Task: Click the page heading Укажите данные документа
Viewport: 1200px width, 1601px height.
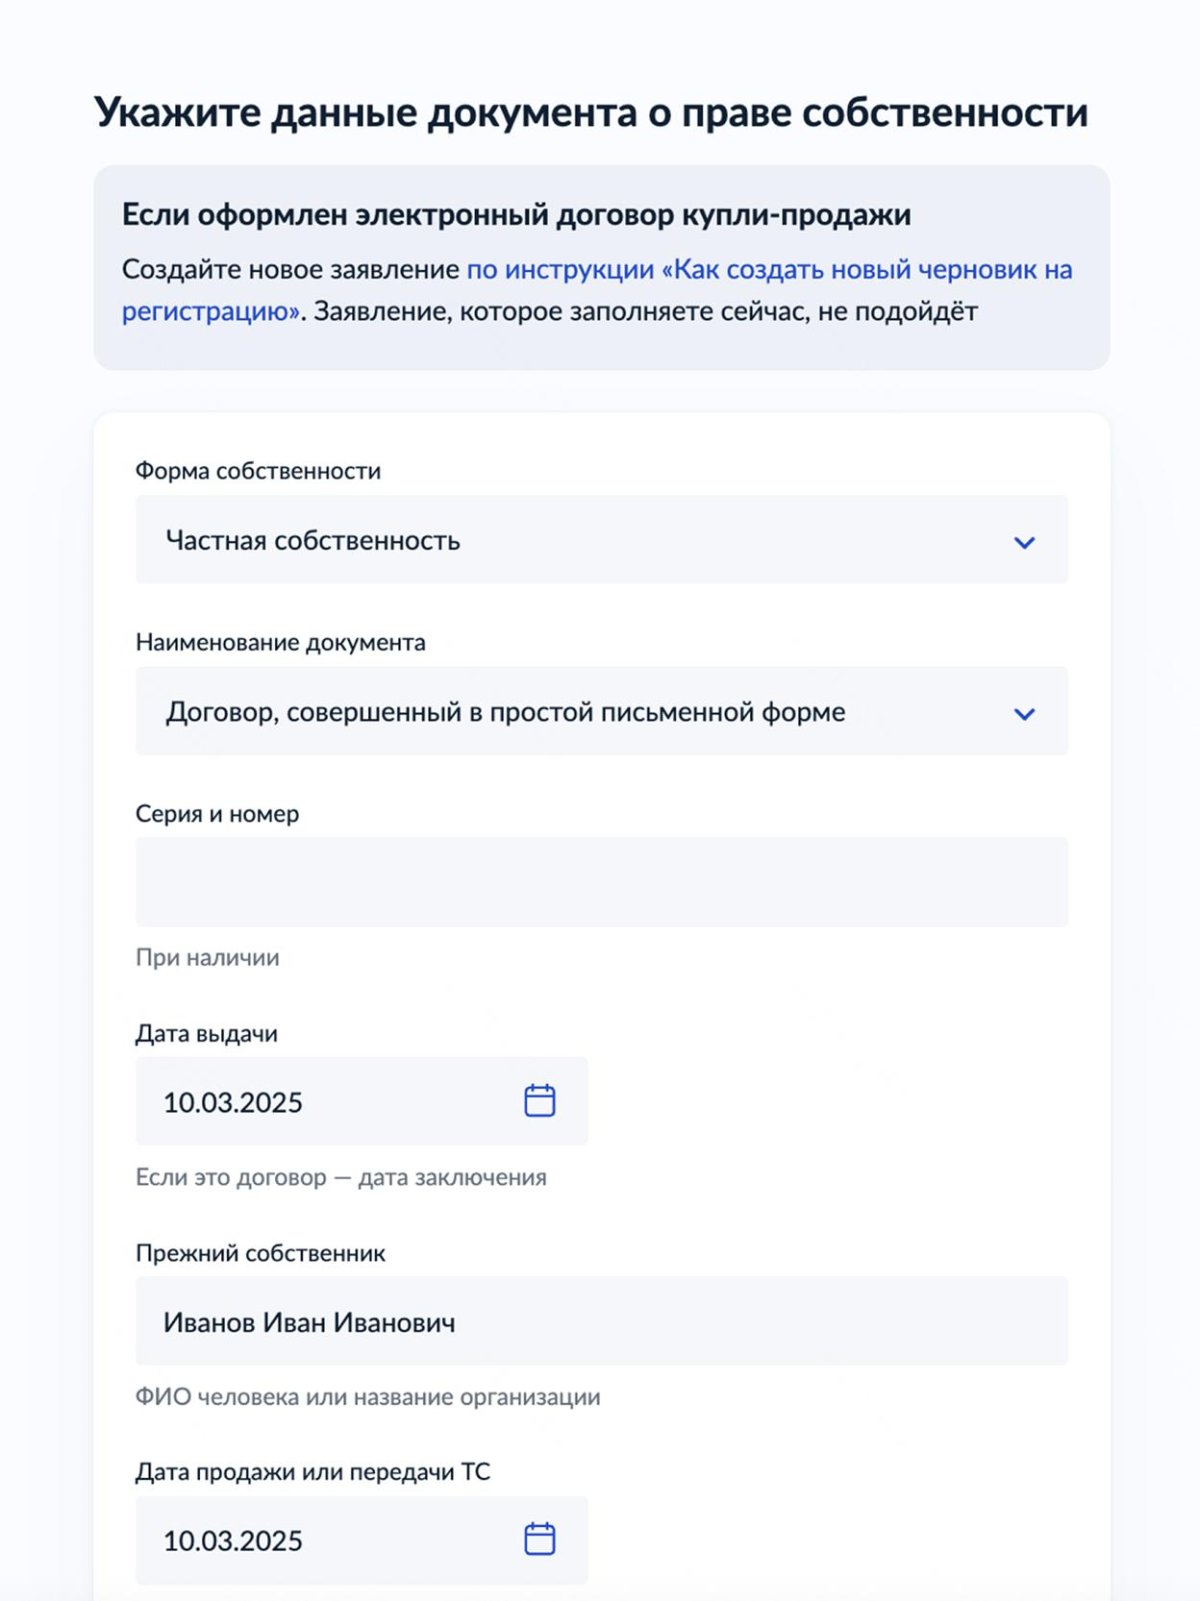Action: (x=590, y=112)
